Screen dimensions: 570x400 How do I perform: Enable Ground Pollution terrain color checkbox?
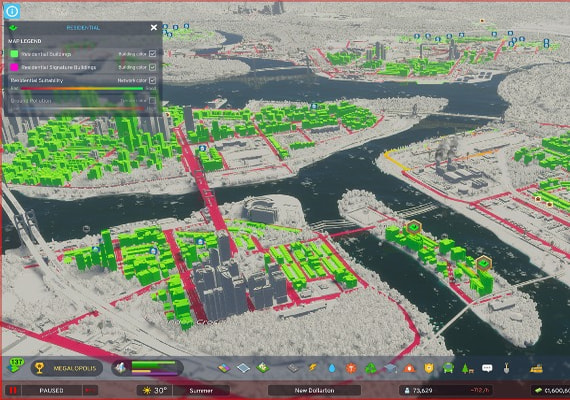152,100
